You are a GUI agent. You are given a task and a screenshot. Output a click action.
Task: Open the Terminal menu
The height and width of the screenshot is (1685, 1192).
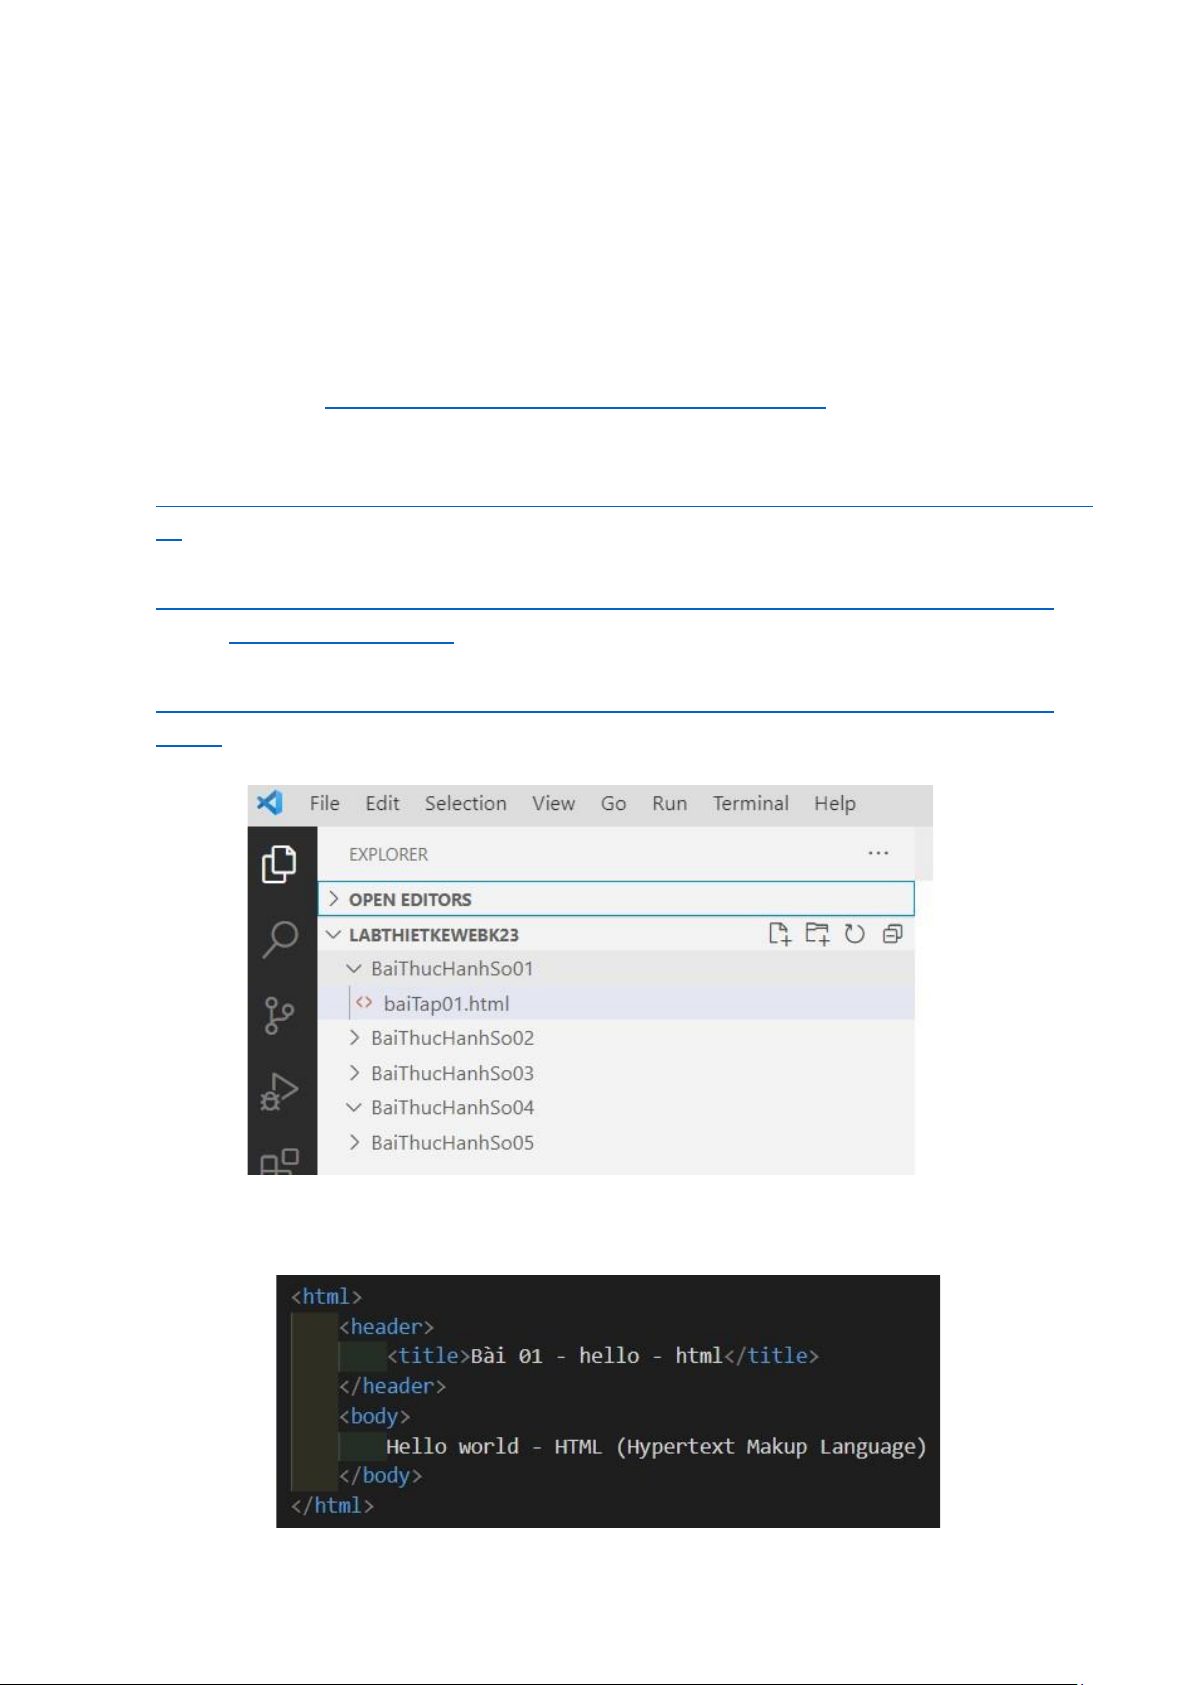coord(750,803)
